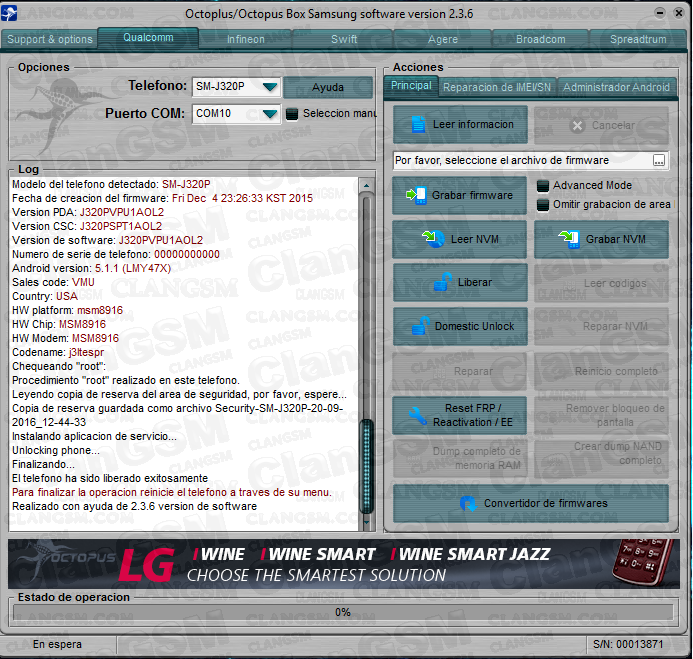The height and width of the screenshot is (659, 693).
Task: Switch to the Infineon tab
Action: click(x=246, y=39)
